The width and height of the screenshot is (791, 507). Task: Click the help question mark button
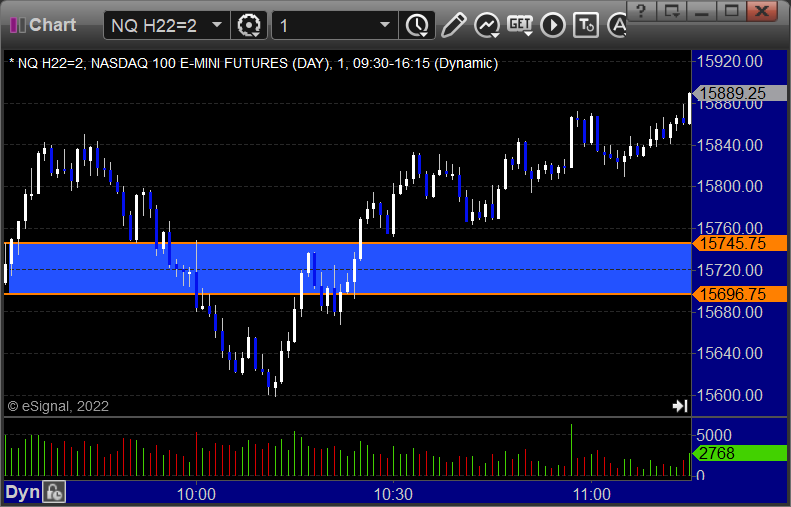(x=641, y=10)
